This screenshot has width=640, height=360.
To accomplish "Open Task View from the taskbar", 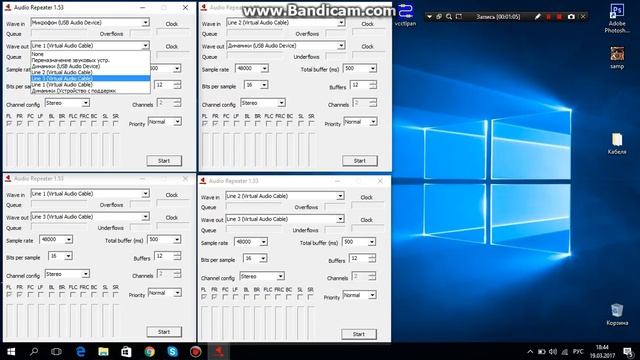I will (56, 351).
